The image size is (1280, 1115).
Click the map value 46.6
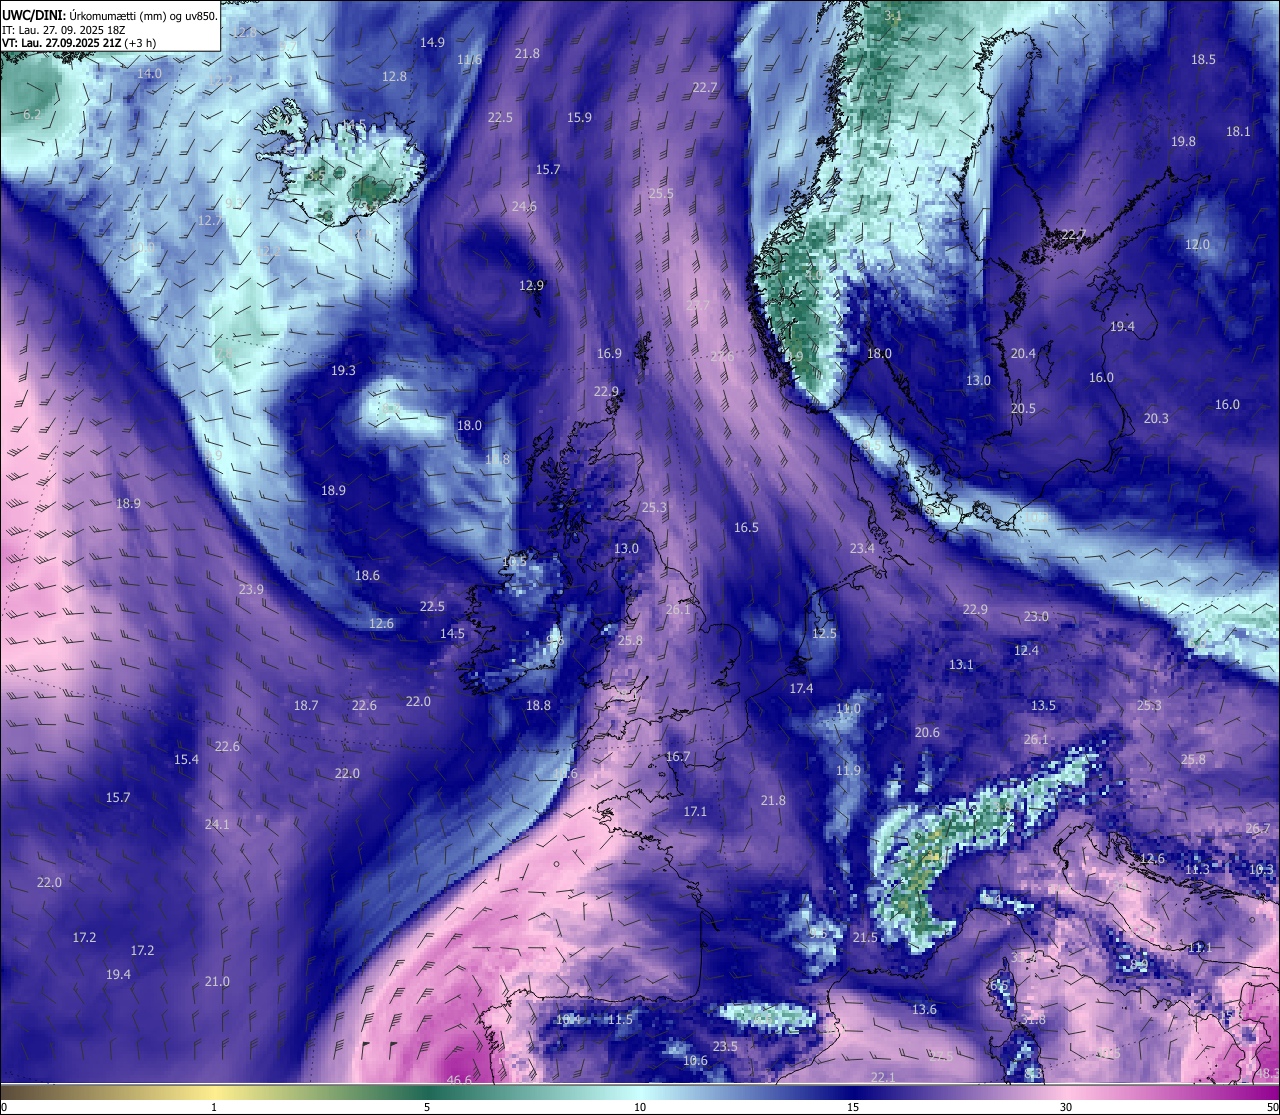(459, 1080)
